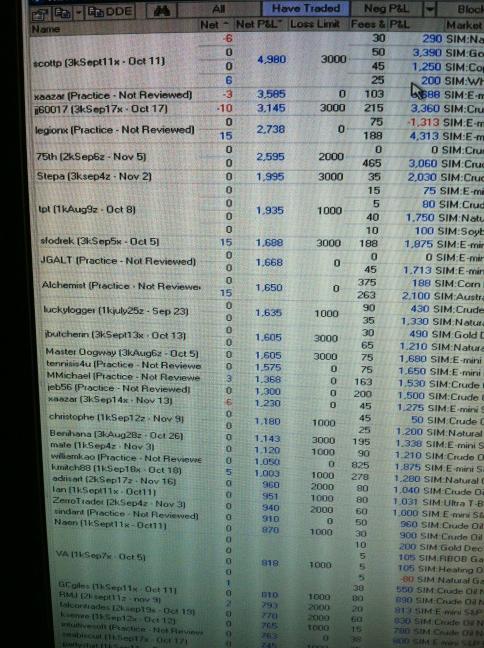Select Benihana (3kAug28z - Oct 26) account
The image size is (484, 648).
click(116, 435)
